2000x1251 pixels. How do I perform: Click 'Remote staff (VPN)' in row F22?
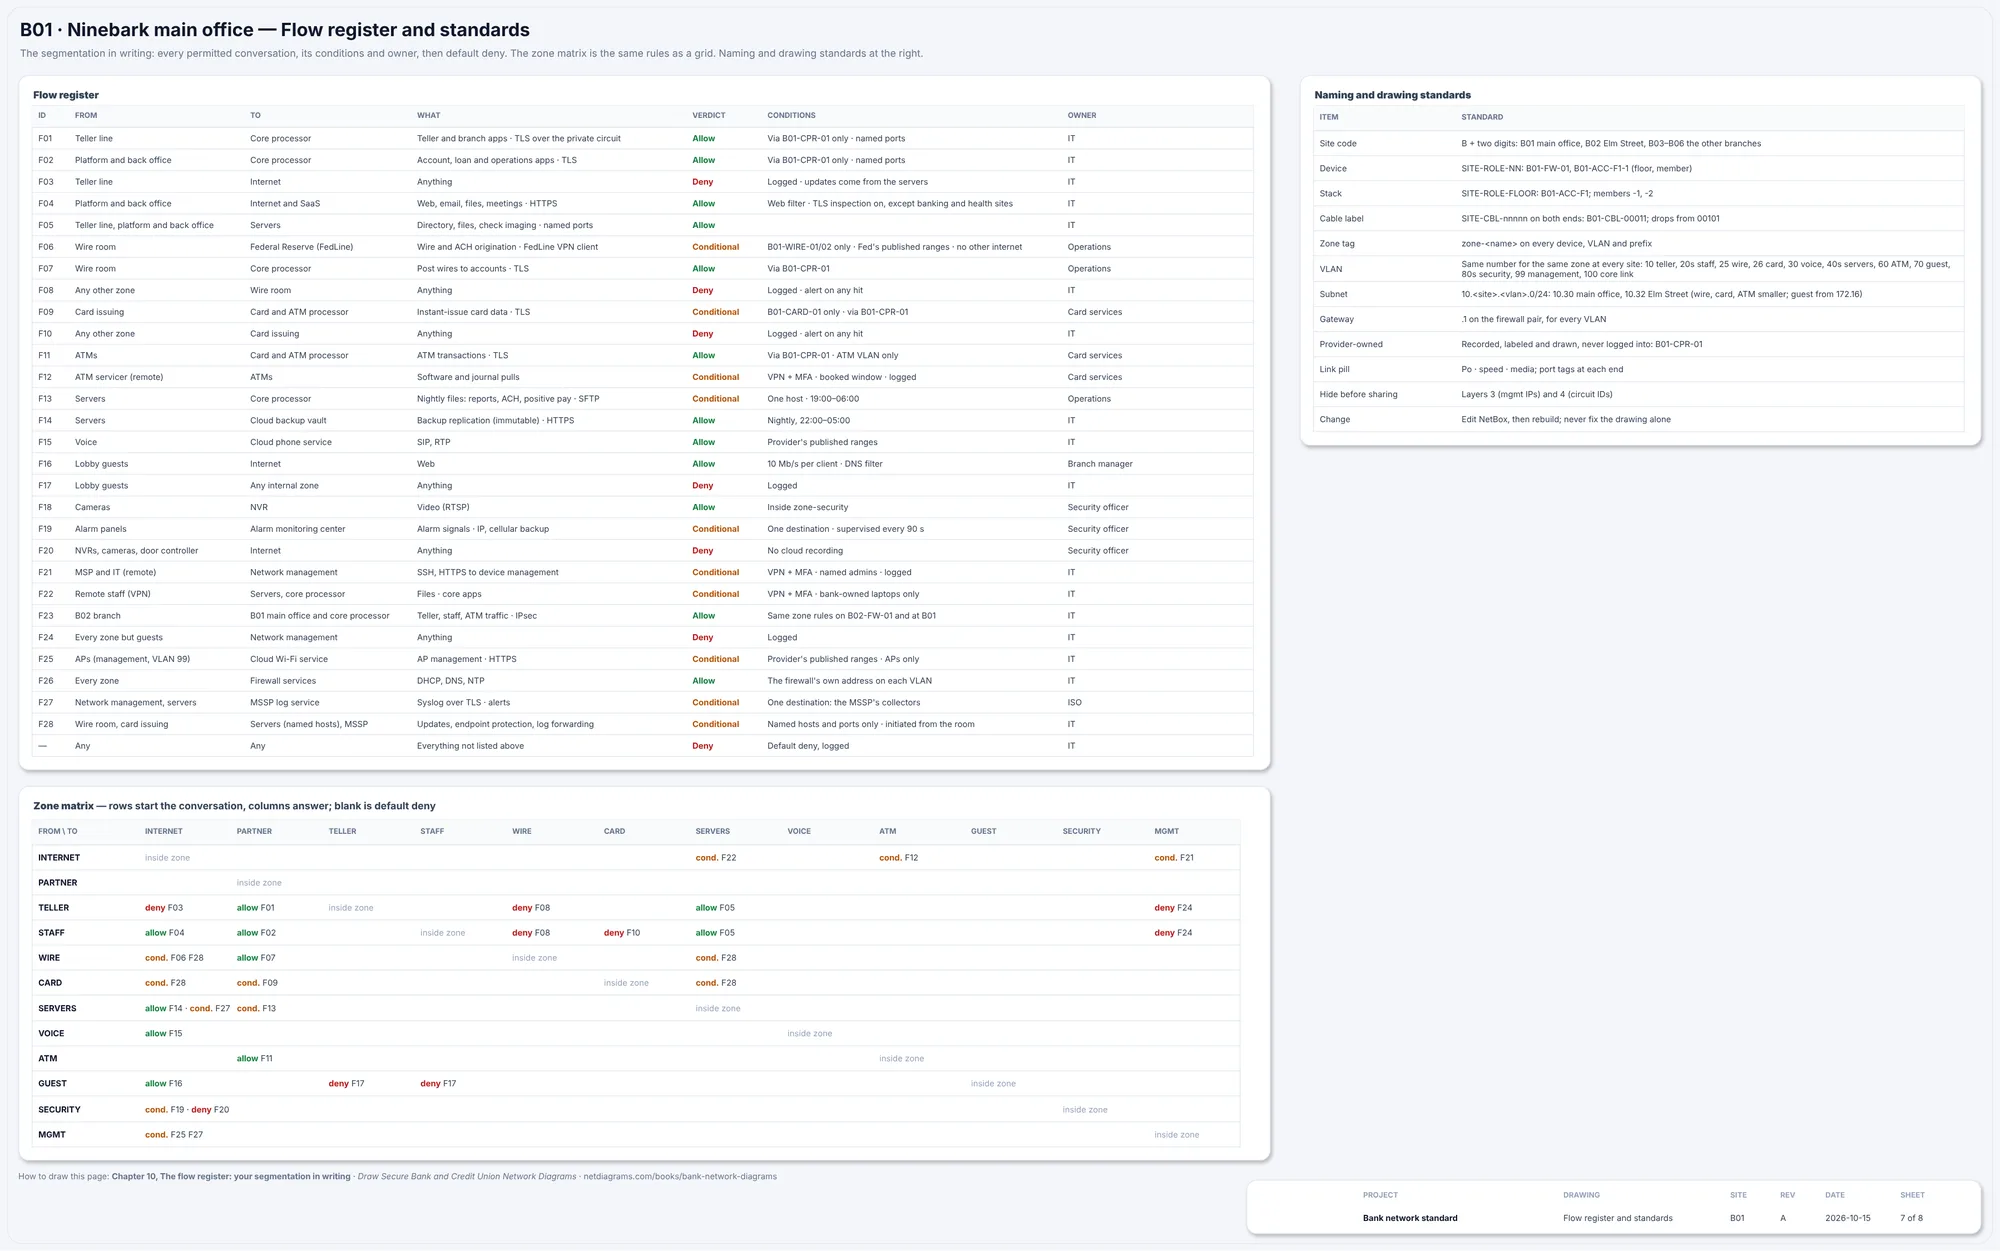[112, 594]
